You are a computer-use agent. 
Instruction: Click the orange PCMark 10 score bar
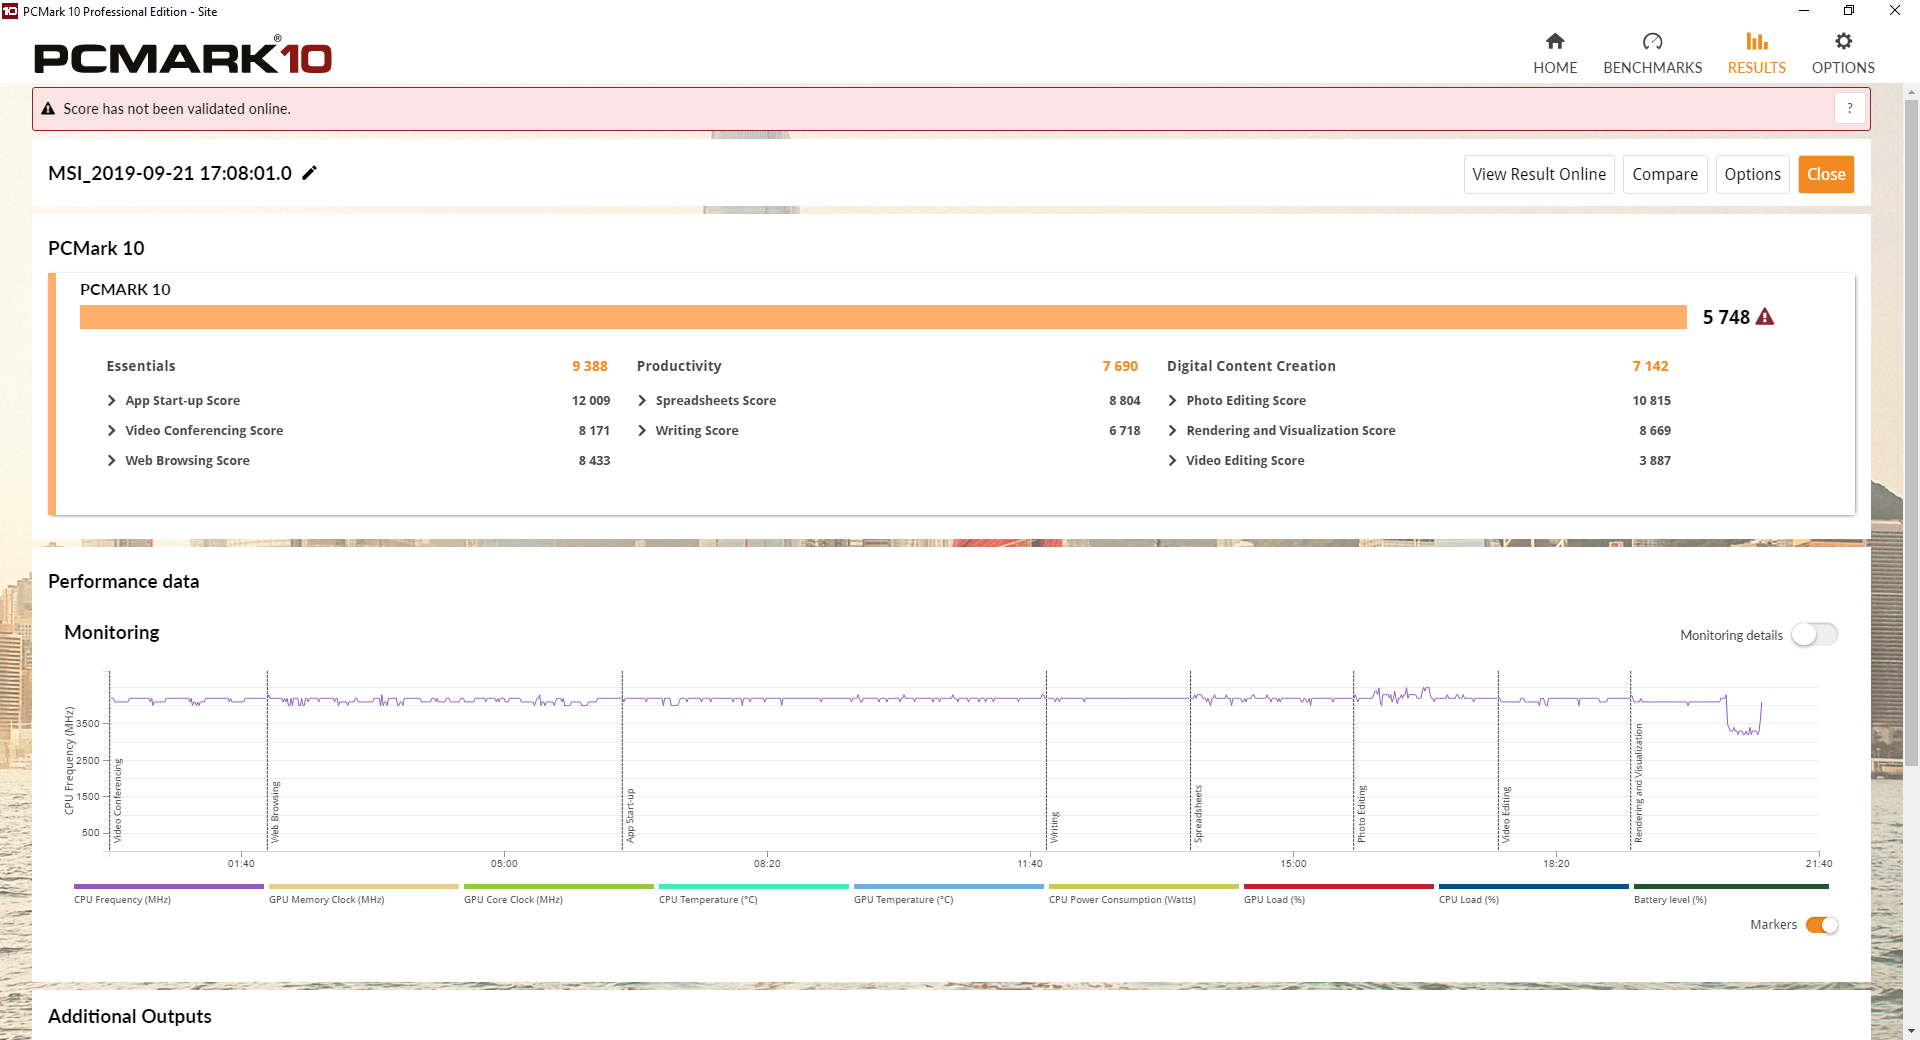[x=883, y=317]
